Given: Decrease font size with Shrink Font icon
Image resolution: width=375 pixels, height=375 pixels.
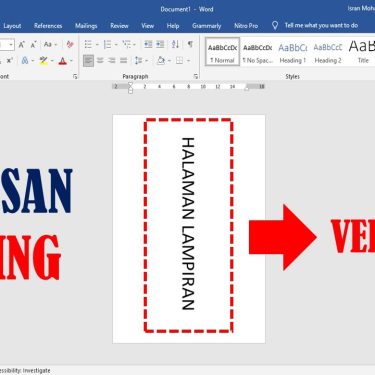Looking at the screenshot, I should 33,44.
